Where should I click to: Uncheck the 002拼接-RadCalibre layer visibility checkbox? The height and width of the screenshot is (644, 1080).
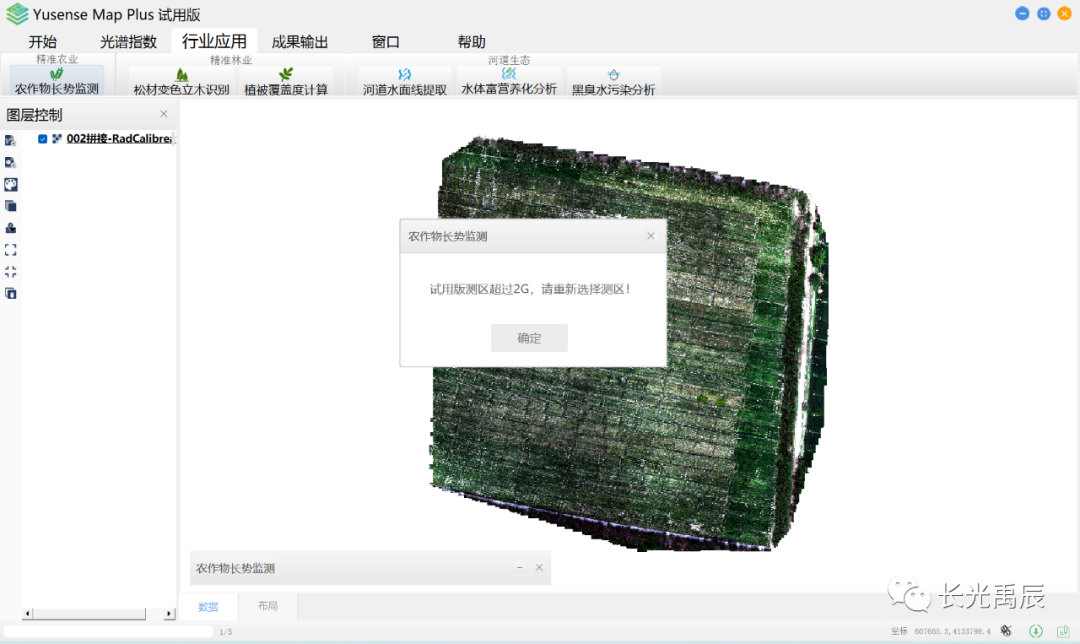tap(43, 138)
